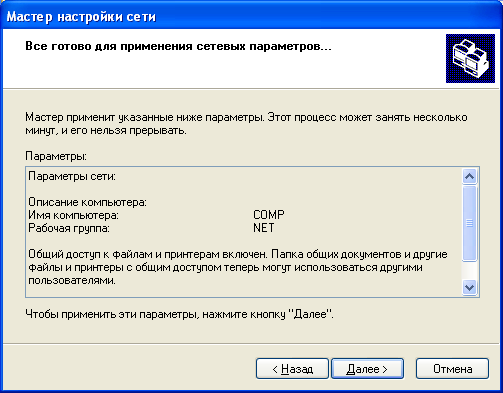Click the file and printer sharing paragraph
The height and width of the screenshot is (393, 503).
[238, 267]
